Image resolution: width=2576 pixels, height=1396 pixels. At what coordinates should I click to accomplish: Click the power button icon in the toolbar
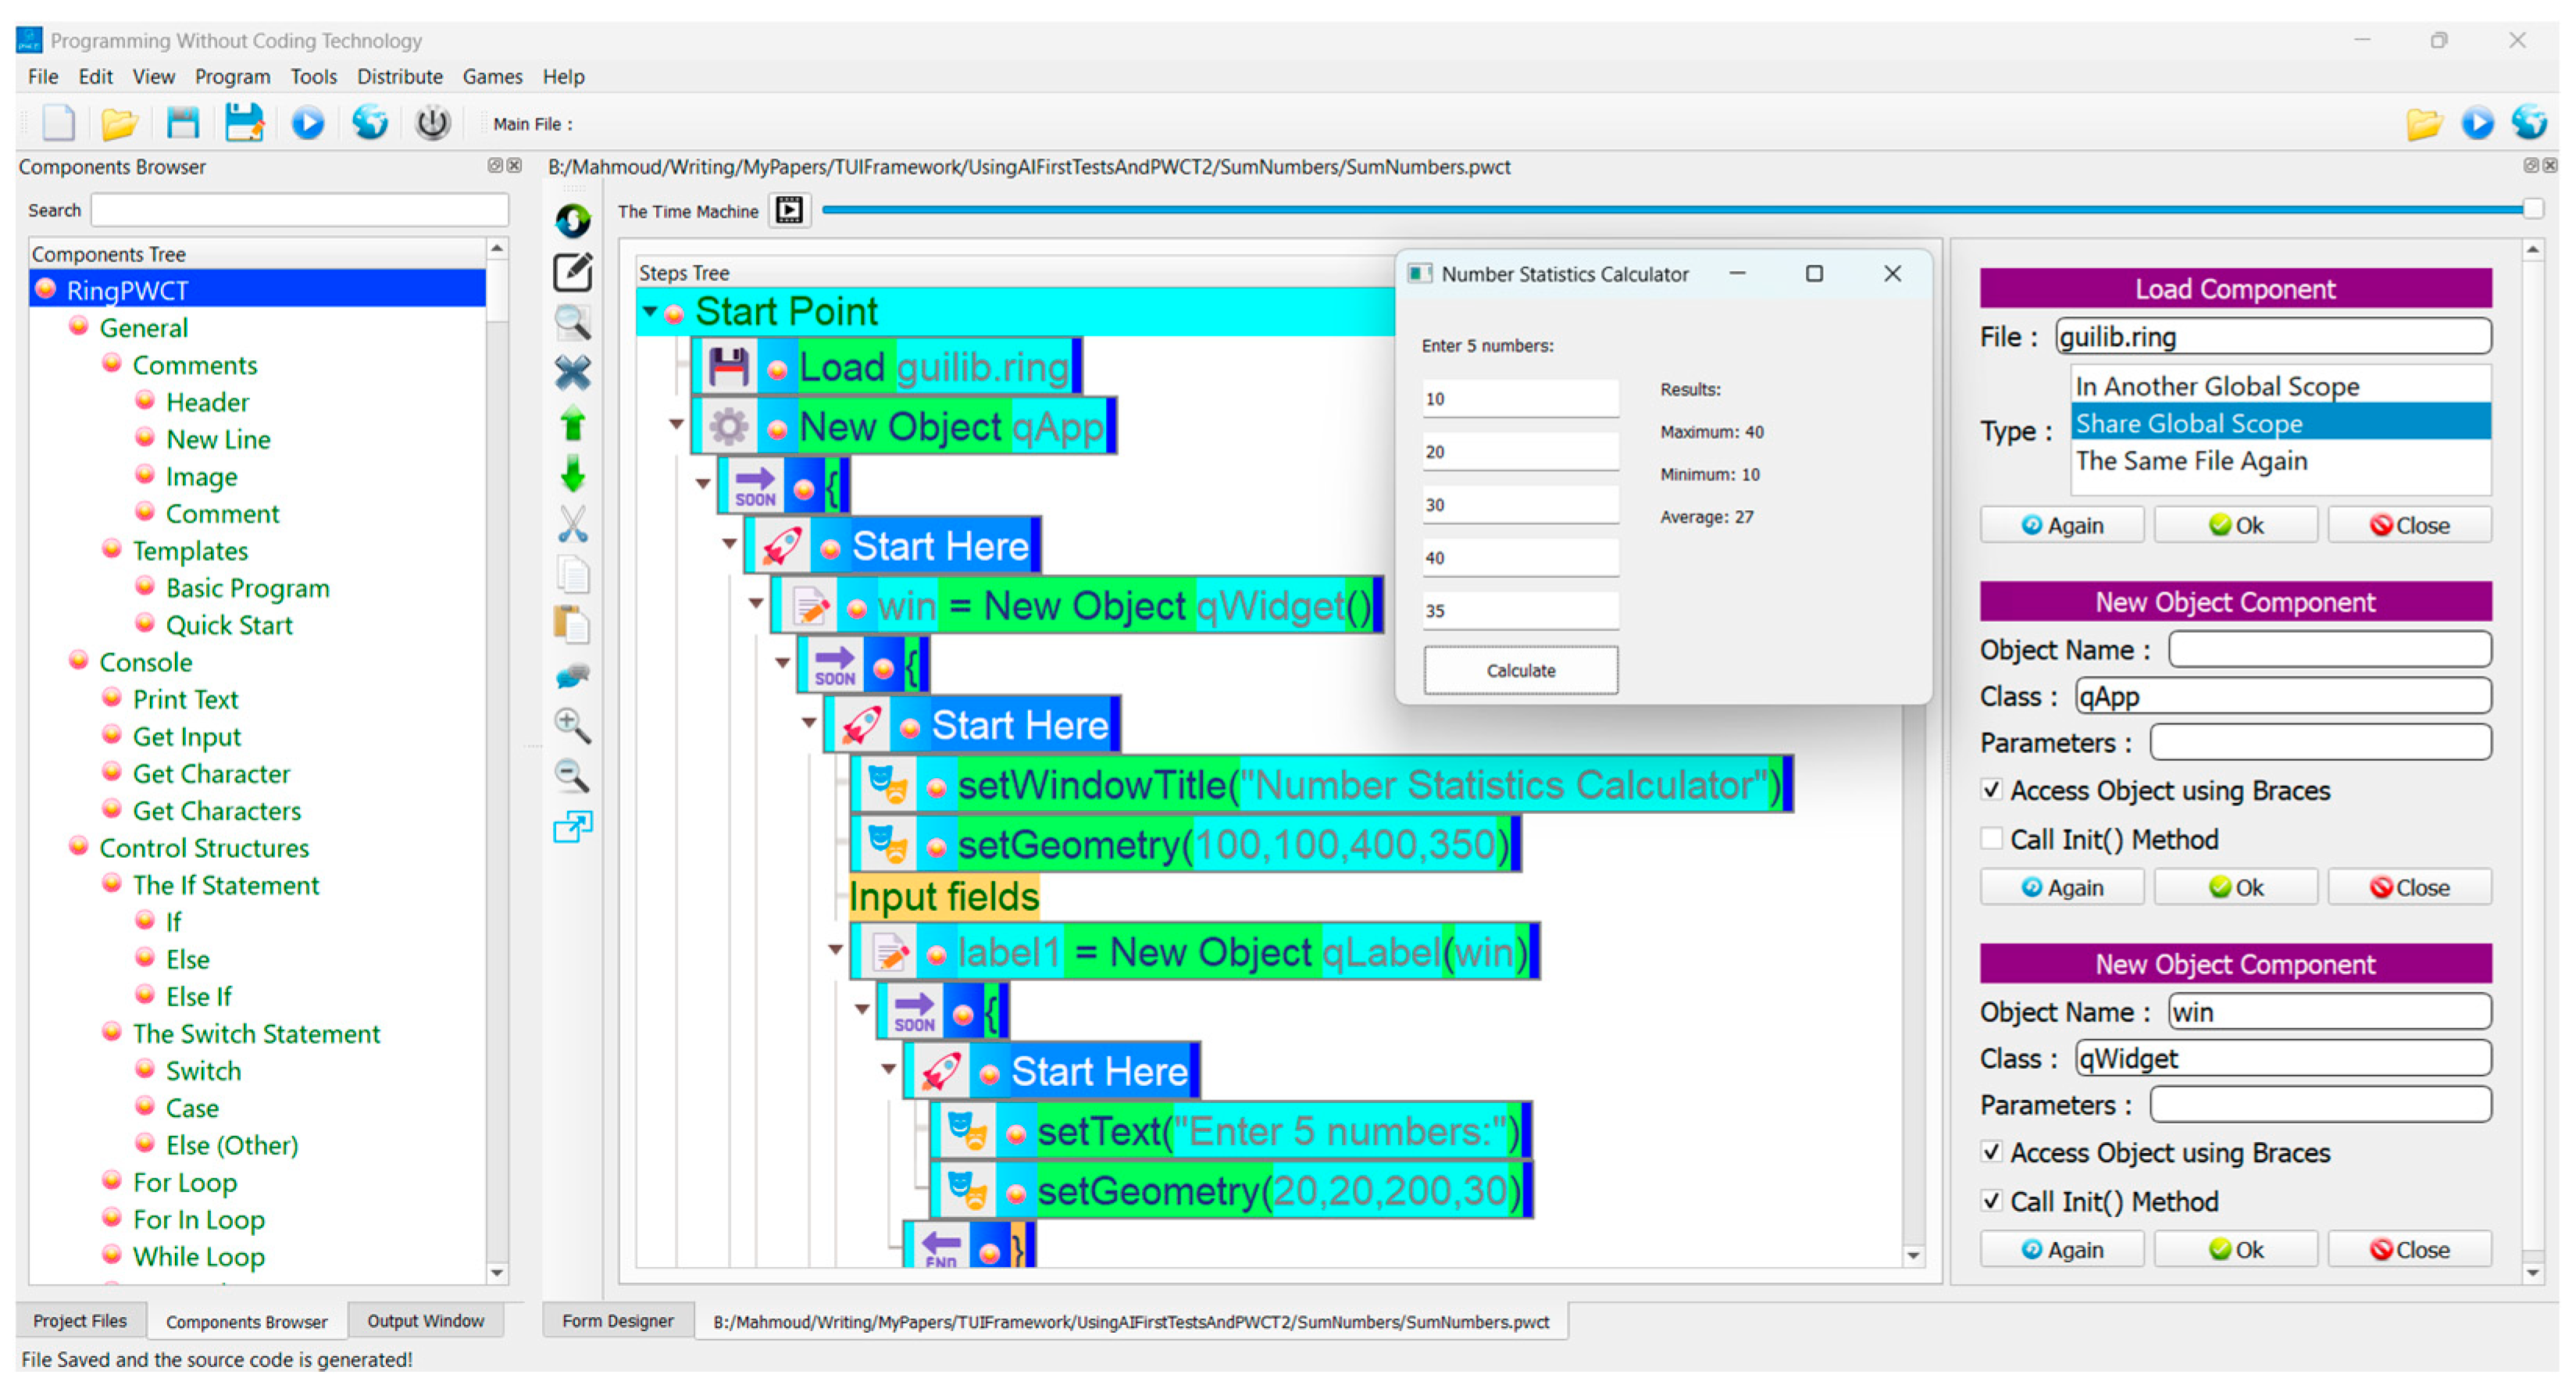(432, 123)
